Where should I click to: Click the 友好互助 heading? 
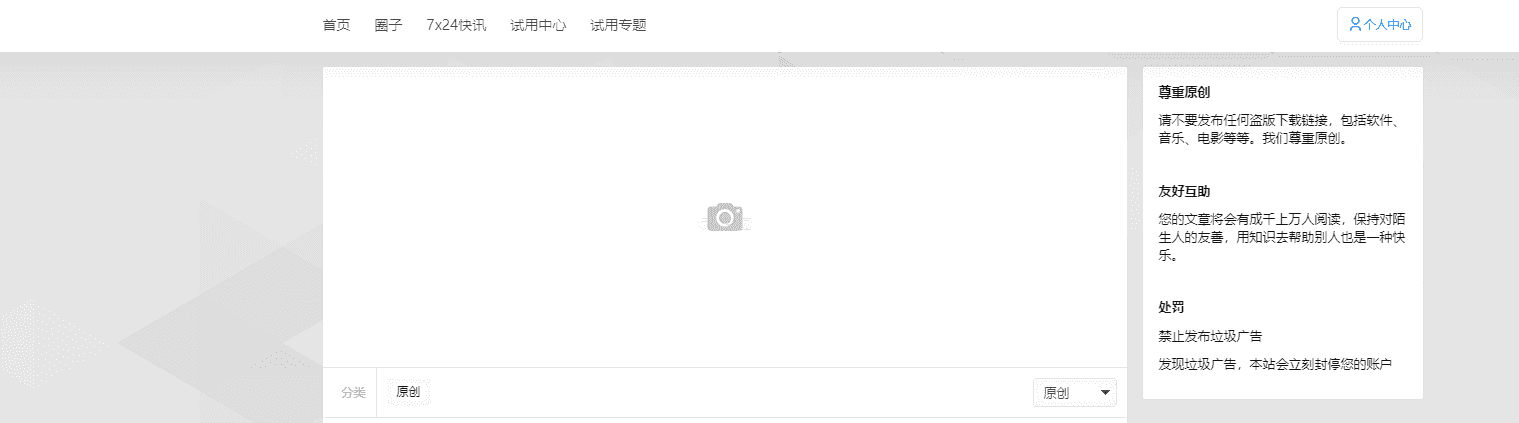(x=1184, y=191)
